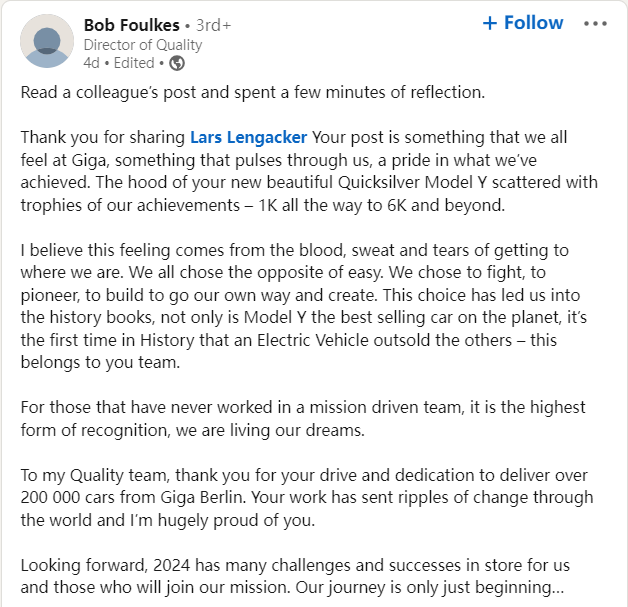Viewport: 628px width, 607px height.
Task: Click the 'Thank you for sharing' text
Action: pos(103,137)
